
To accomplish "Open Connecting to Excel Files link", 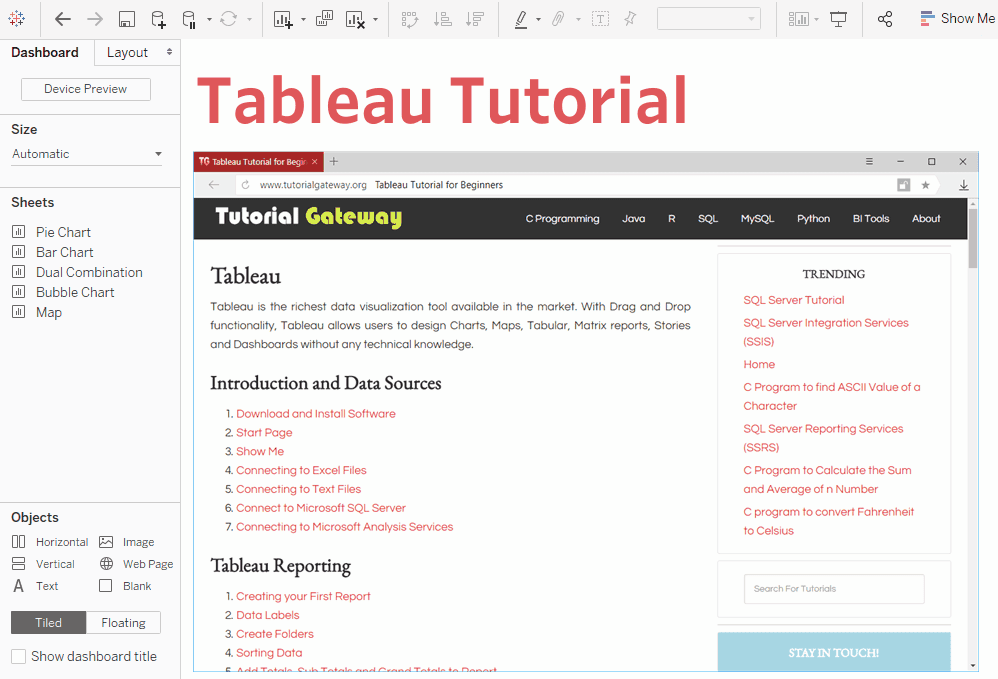I will (301, 470).
